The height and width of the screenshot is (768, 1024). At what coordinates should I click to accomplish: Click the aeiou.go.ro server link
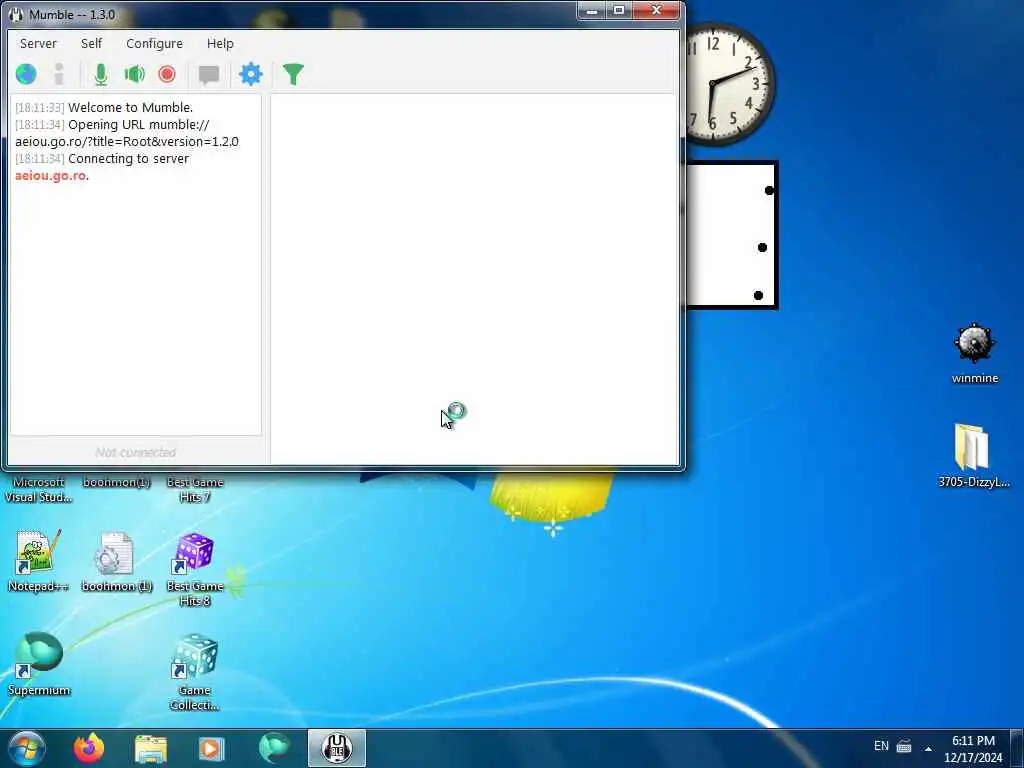pos(50,176)
